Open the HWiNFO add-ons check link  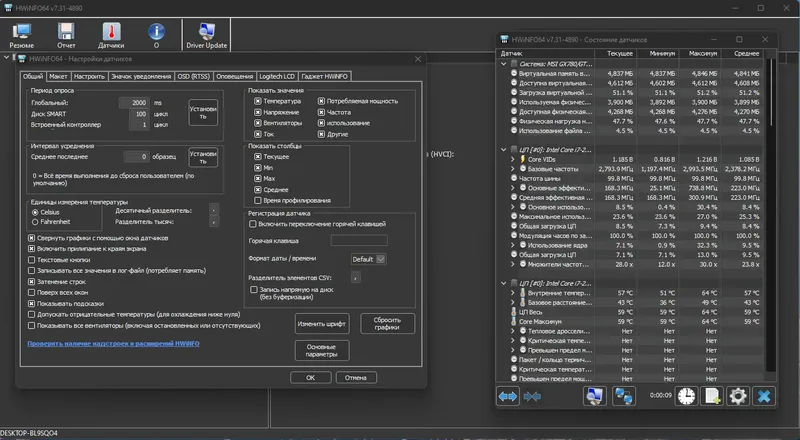[113, 344]
